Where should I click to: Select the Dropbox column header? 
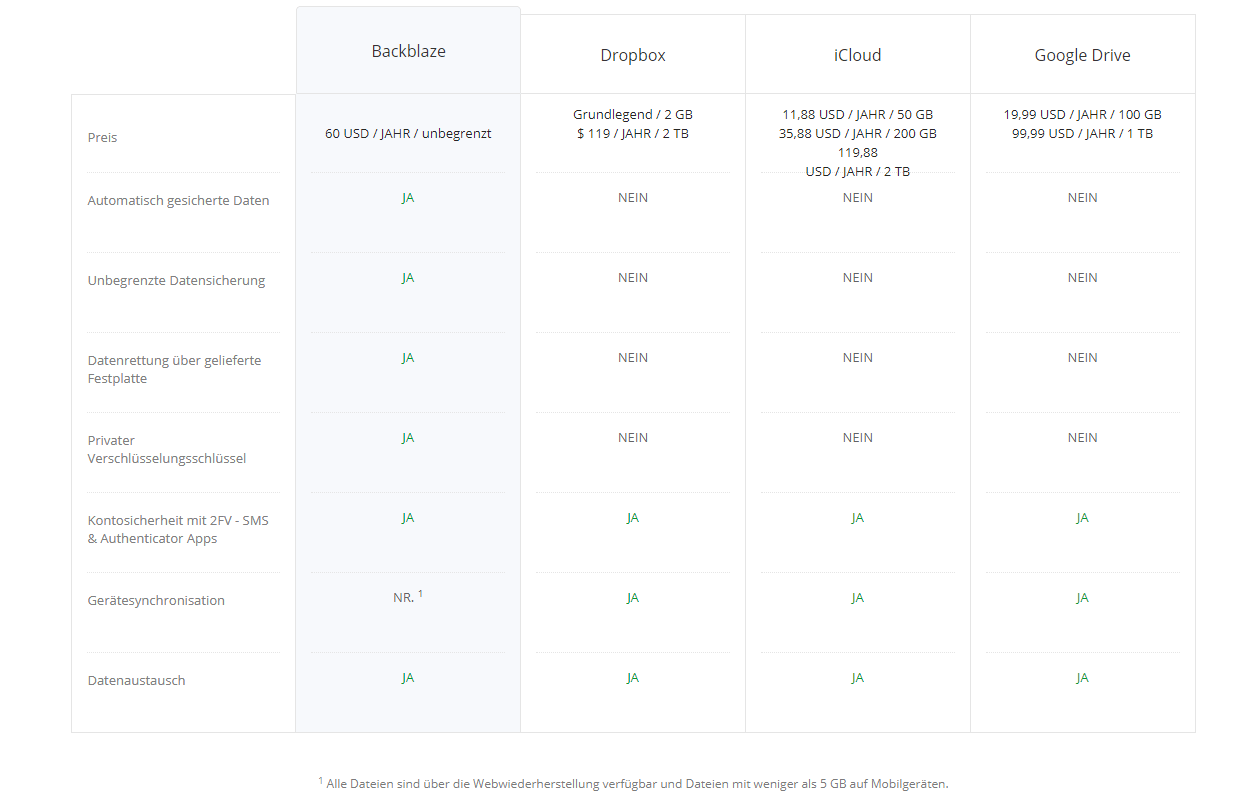tap(633, 55)
